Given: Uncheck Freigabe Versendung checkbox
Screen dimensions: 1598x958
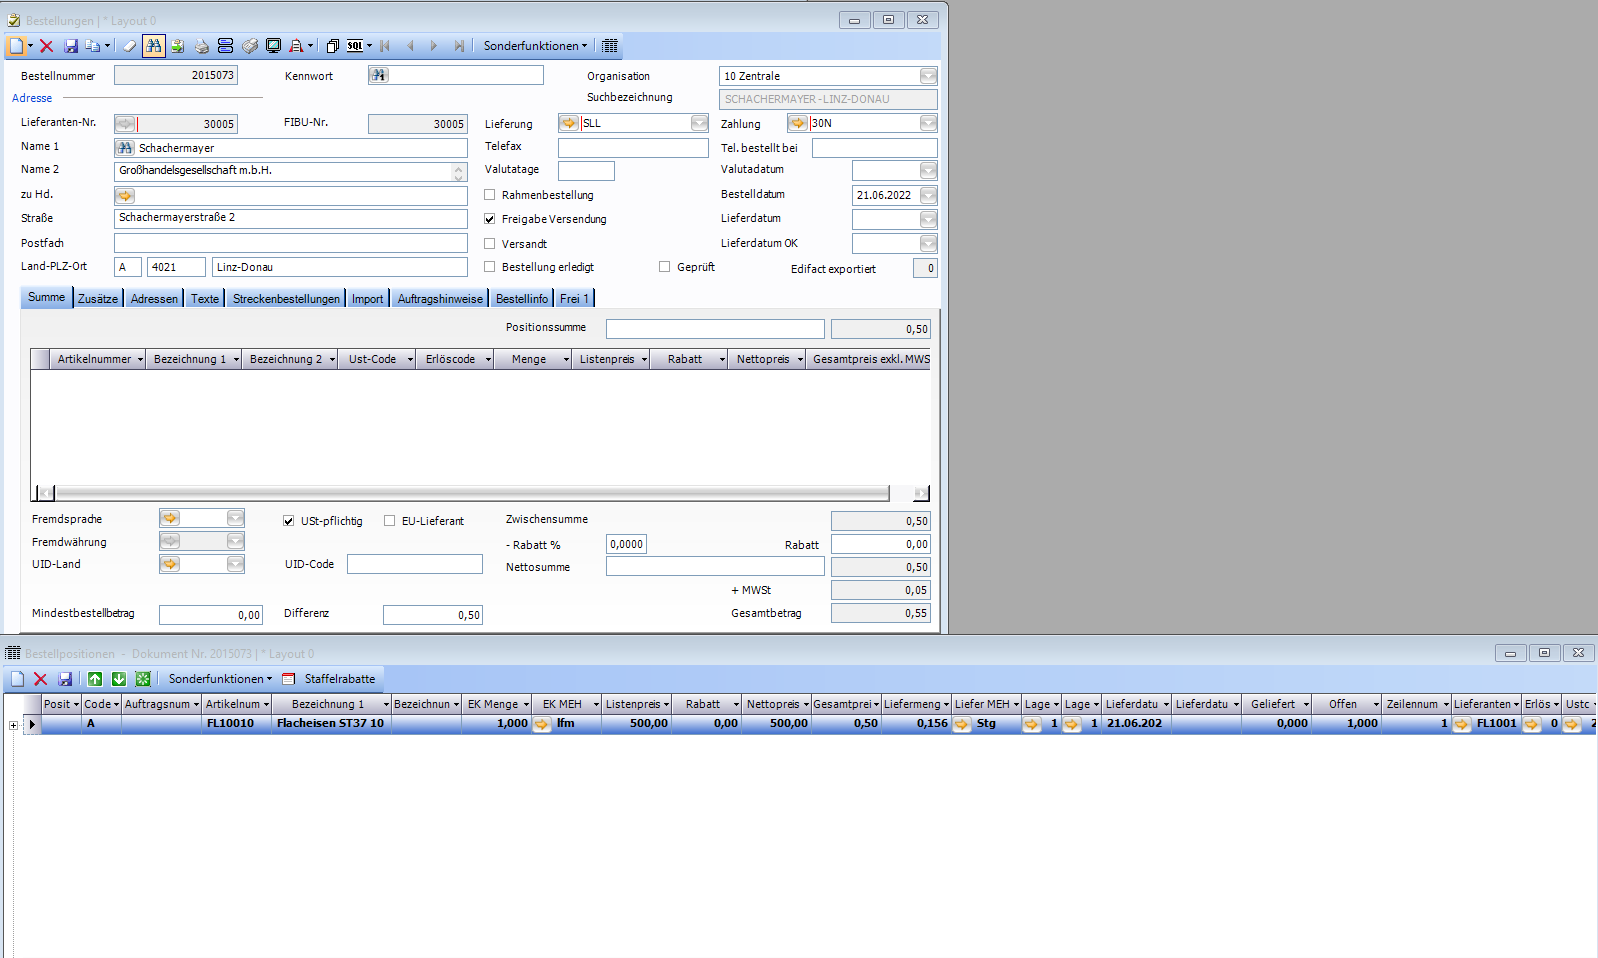Looking at the screenshot, I should (490, 219).
